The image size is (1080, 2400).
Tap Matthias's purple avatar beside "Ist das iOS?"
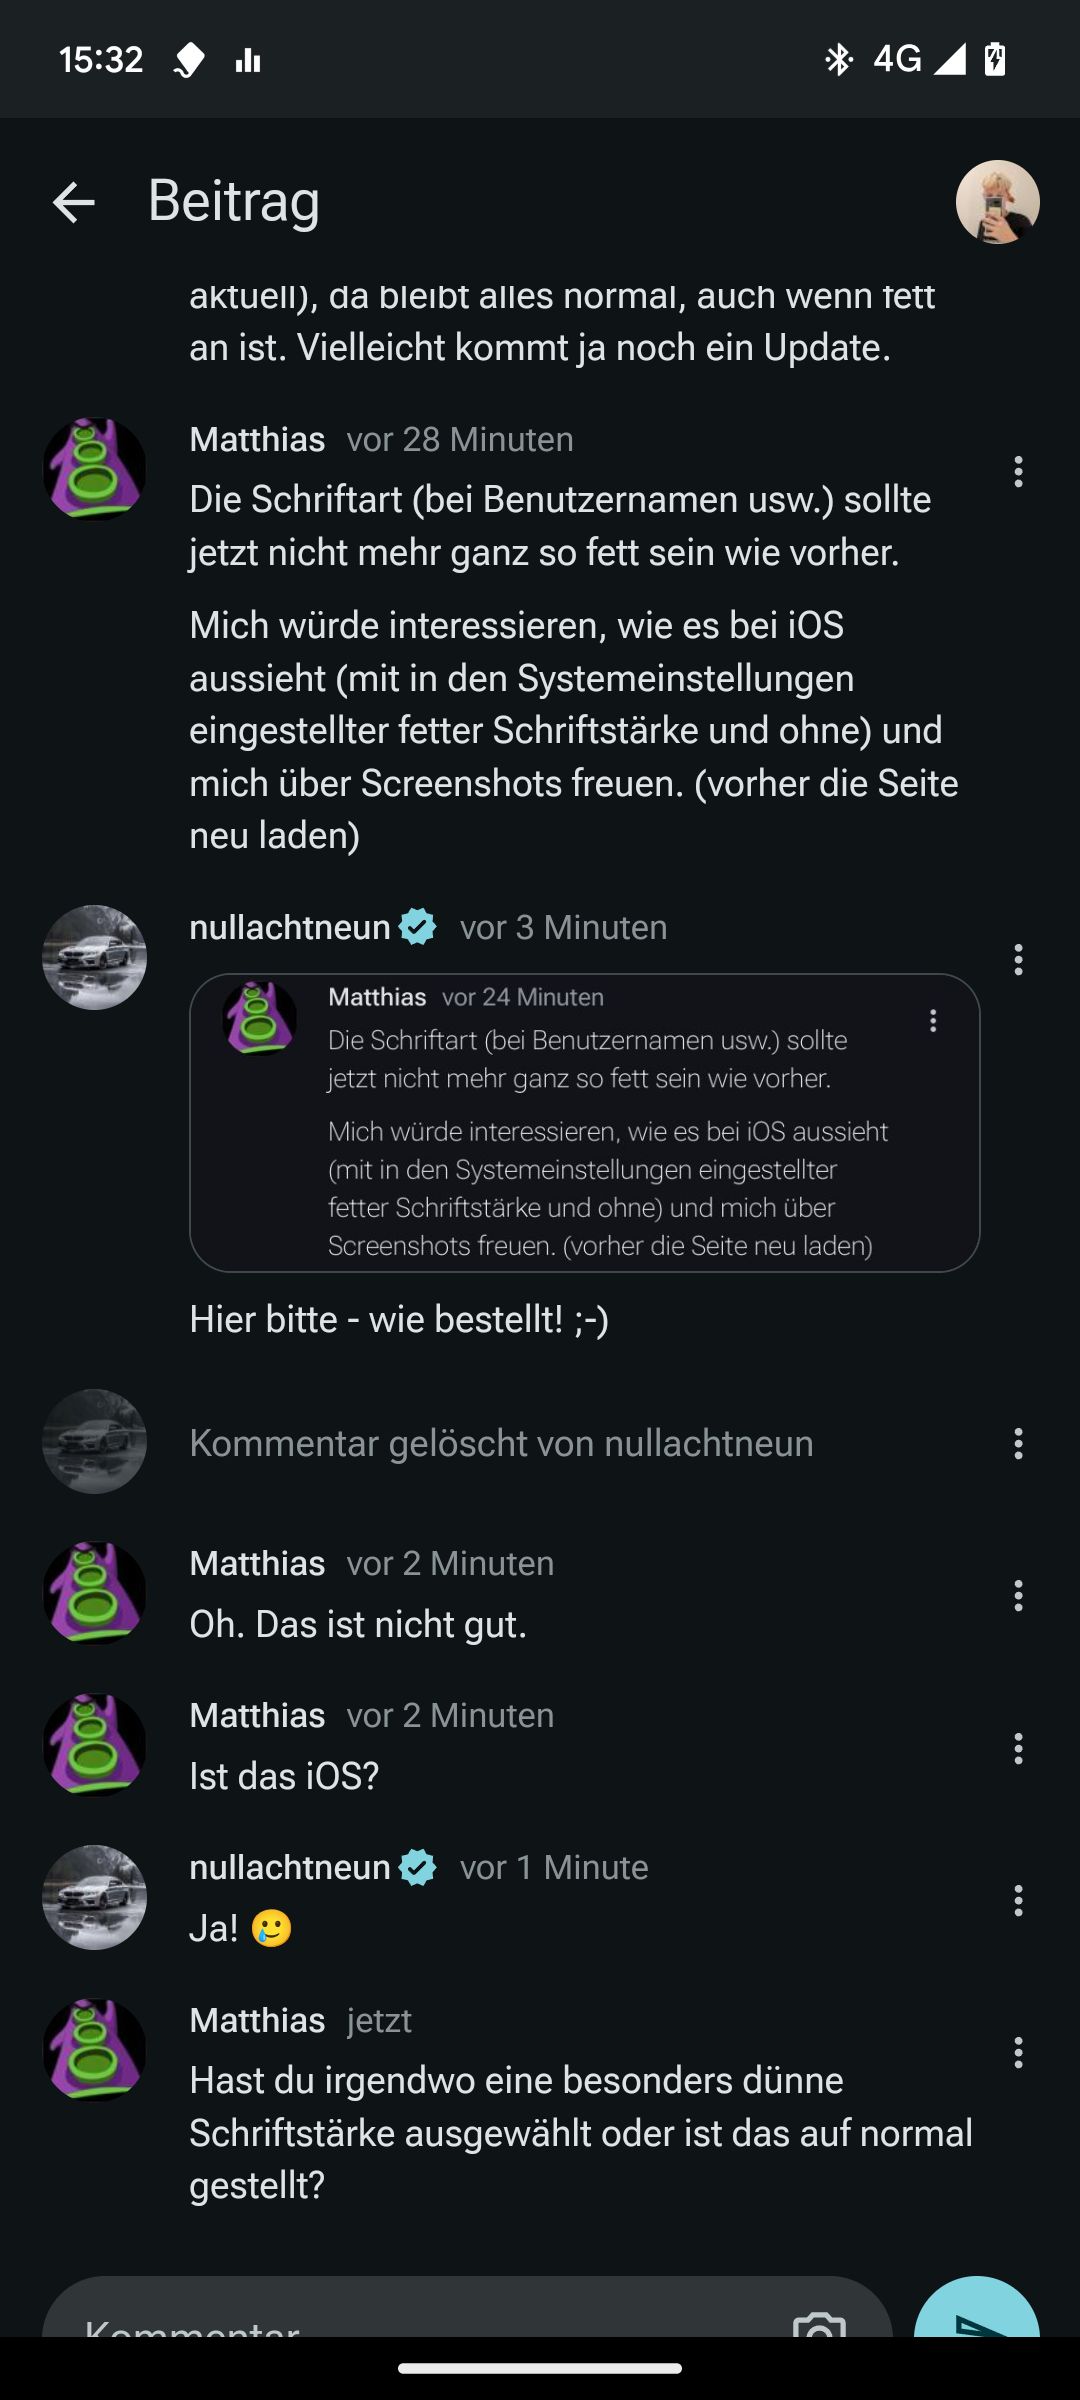pos(94,1745)
